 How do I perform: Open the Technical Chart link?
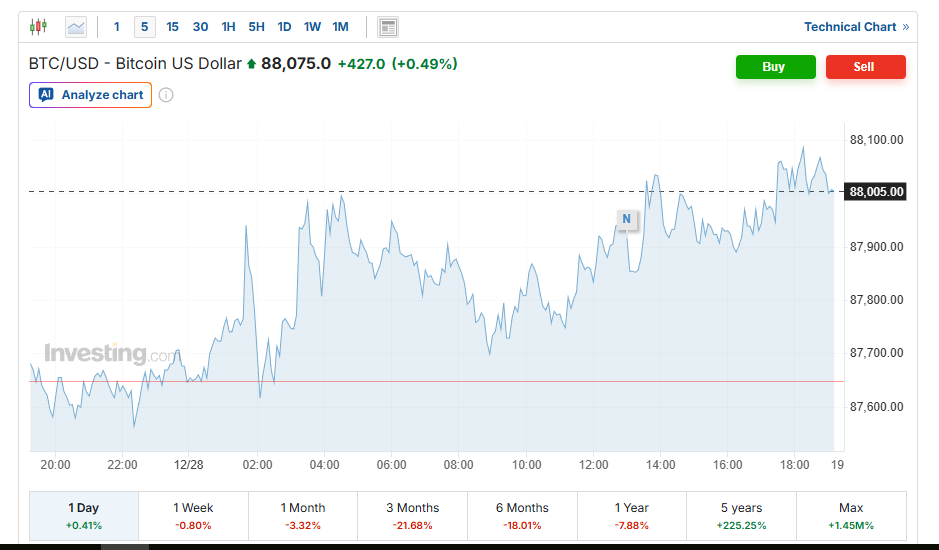856,27
